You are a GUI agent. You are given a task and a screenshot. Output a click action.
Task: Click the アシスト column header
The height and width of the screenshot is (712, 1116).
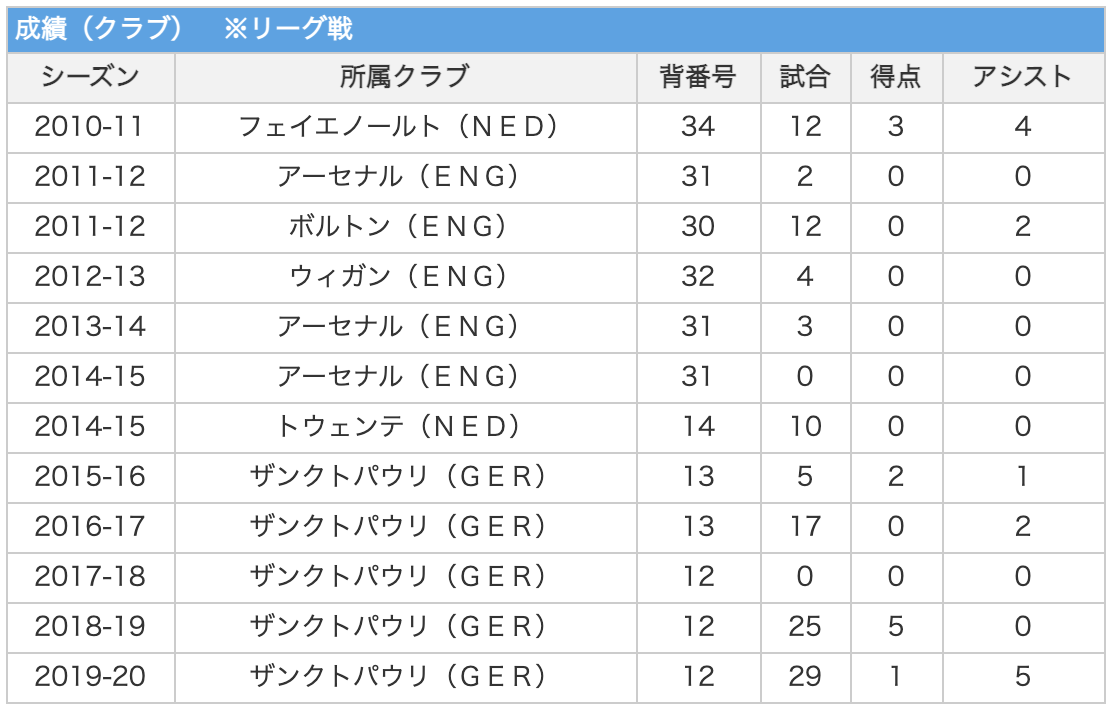pyautogui.click(x=1022, y=77)
